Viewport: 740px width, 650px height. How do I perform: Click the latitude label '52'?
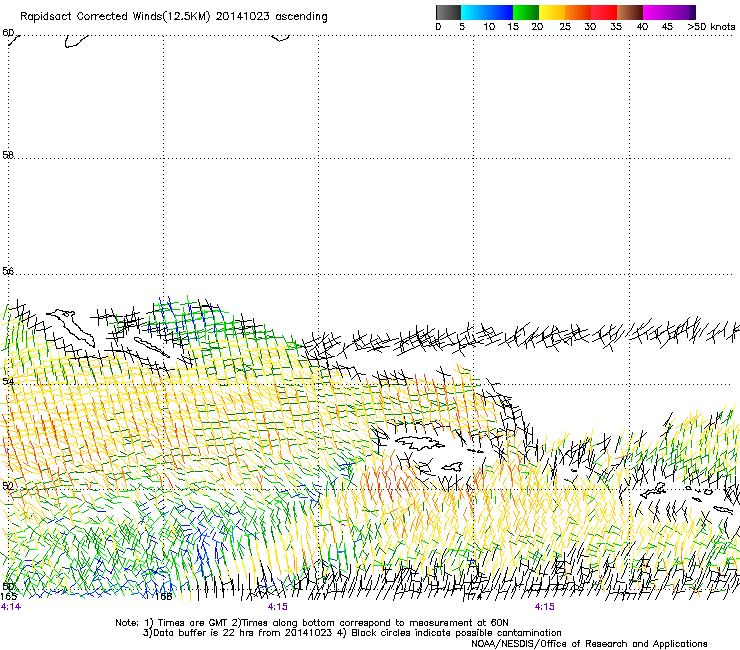coord(8,486)
